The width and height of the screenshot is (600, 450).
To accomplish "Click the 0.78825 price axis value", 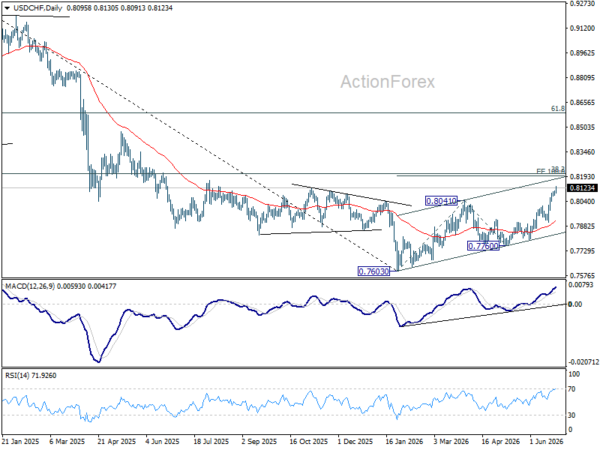I will [x=582, y=226].
